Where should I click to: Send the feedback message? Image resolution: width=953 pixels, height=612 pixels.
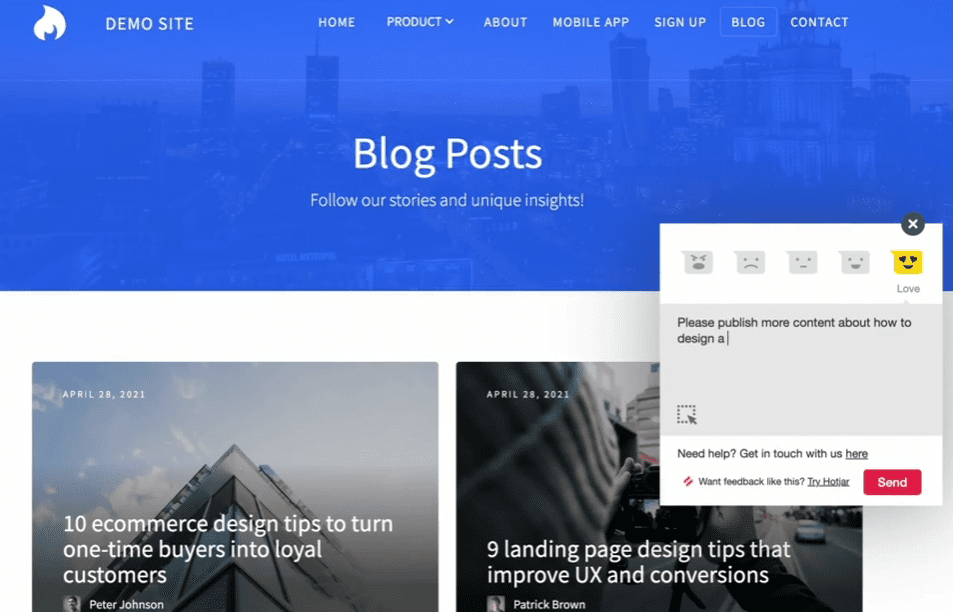click(x=892, y=482)
